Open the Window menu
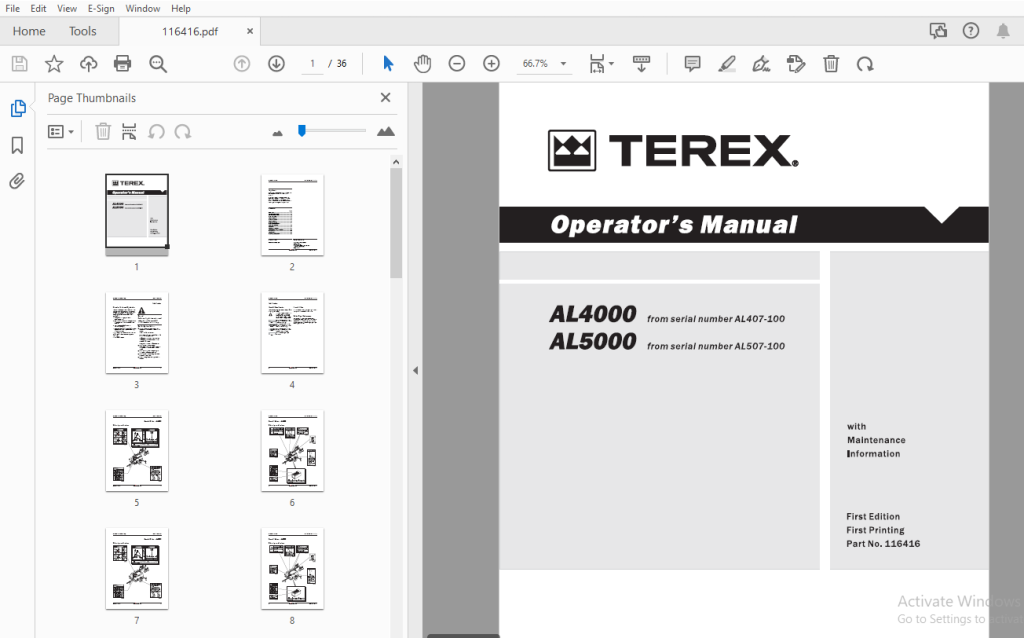Image resolution: width=1024 pixels, height=638 pixels. (142, 8)
